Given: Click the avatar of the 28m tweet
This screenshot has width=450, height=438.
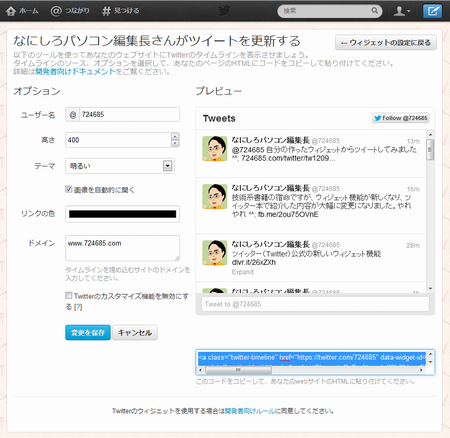Looking at the screenshot, I should 215,253.
